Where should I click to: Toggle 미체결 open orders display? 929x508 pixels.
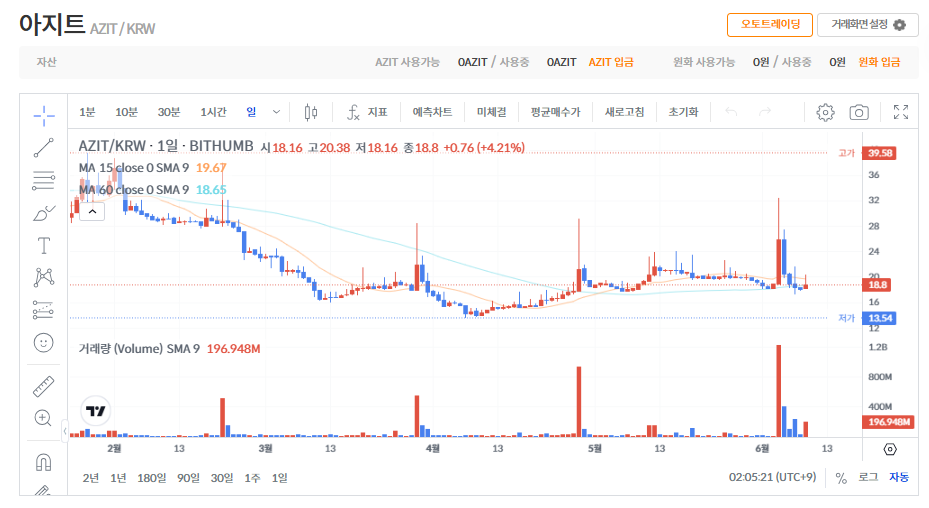(492, 112)
